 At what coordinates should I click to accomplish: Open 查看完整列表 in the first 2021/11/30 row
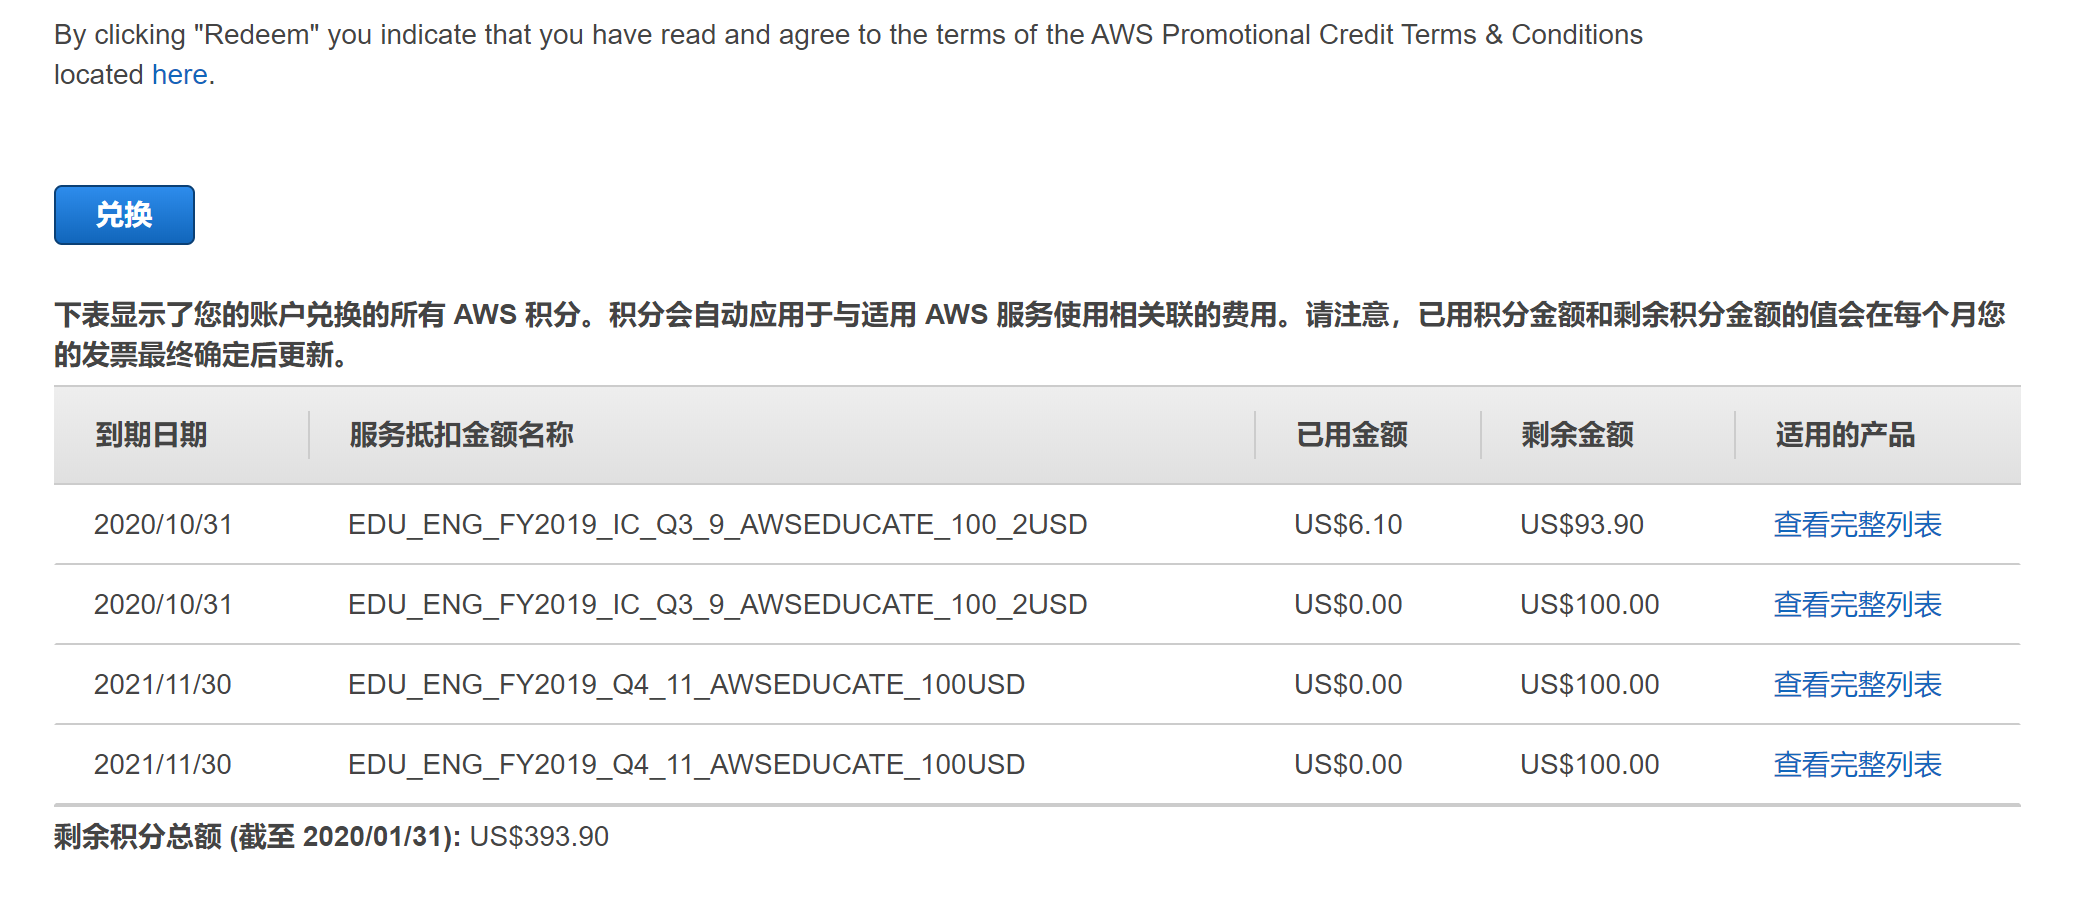(1856, 685)
